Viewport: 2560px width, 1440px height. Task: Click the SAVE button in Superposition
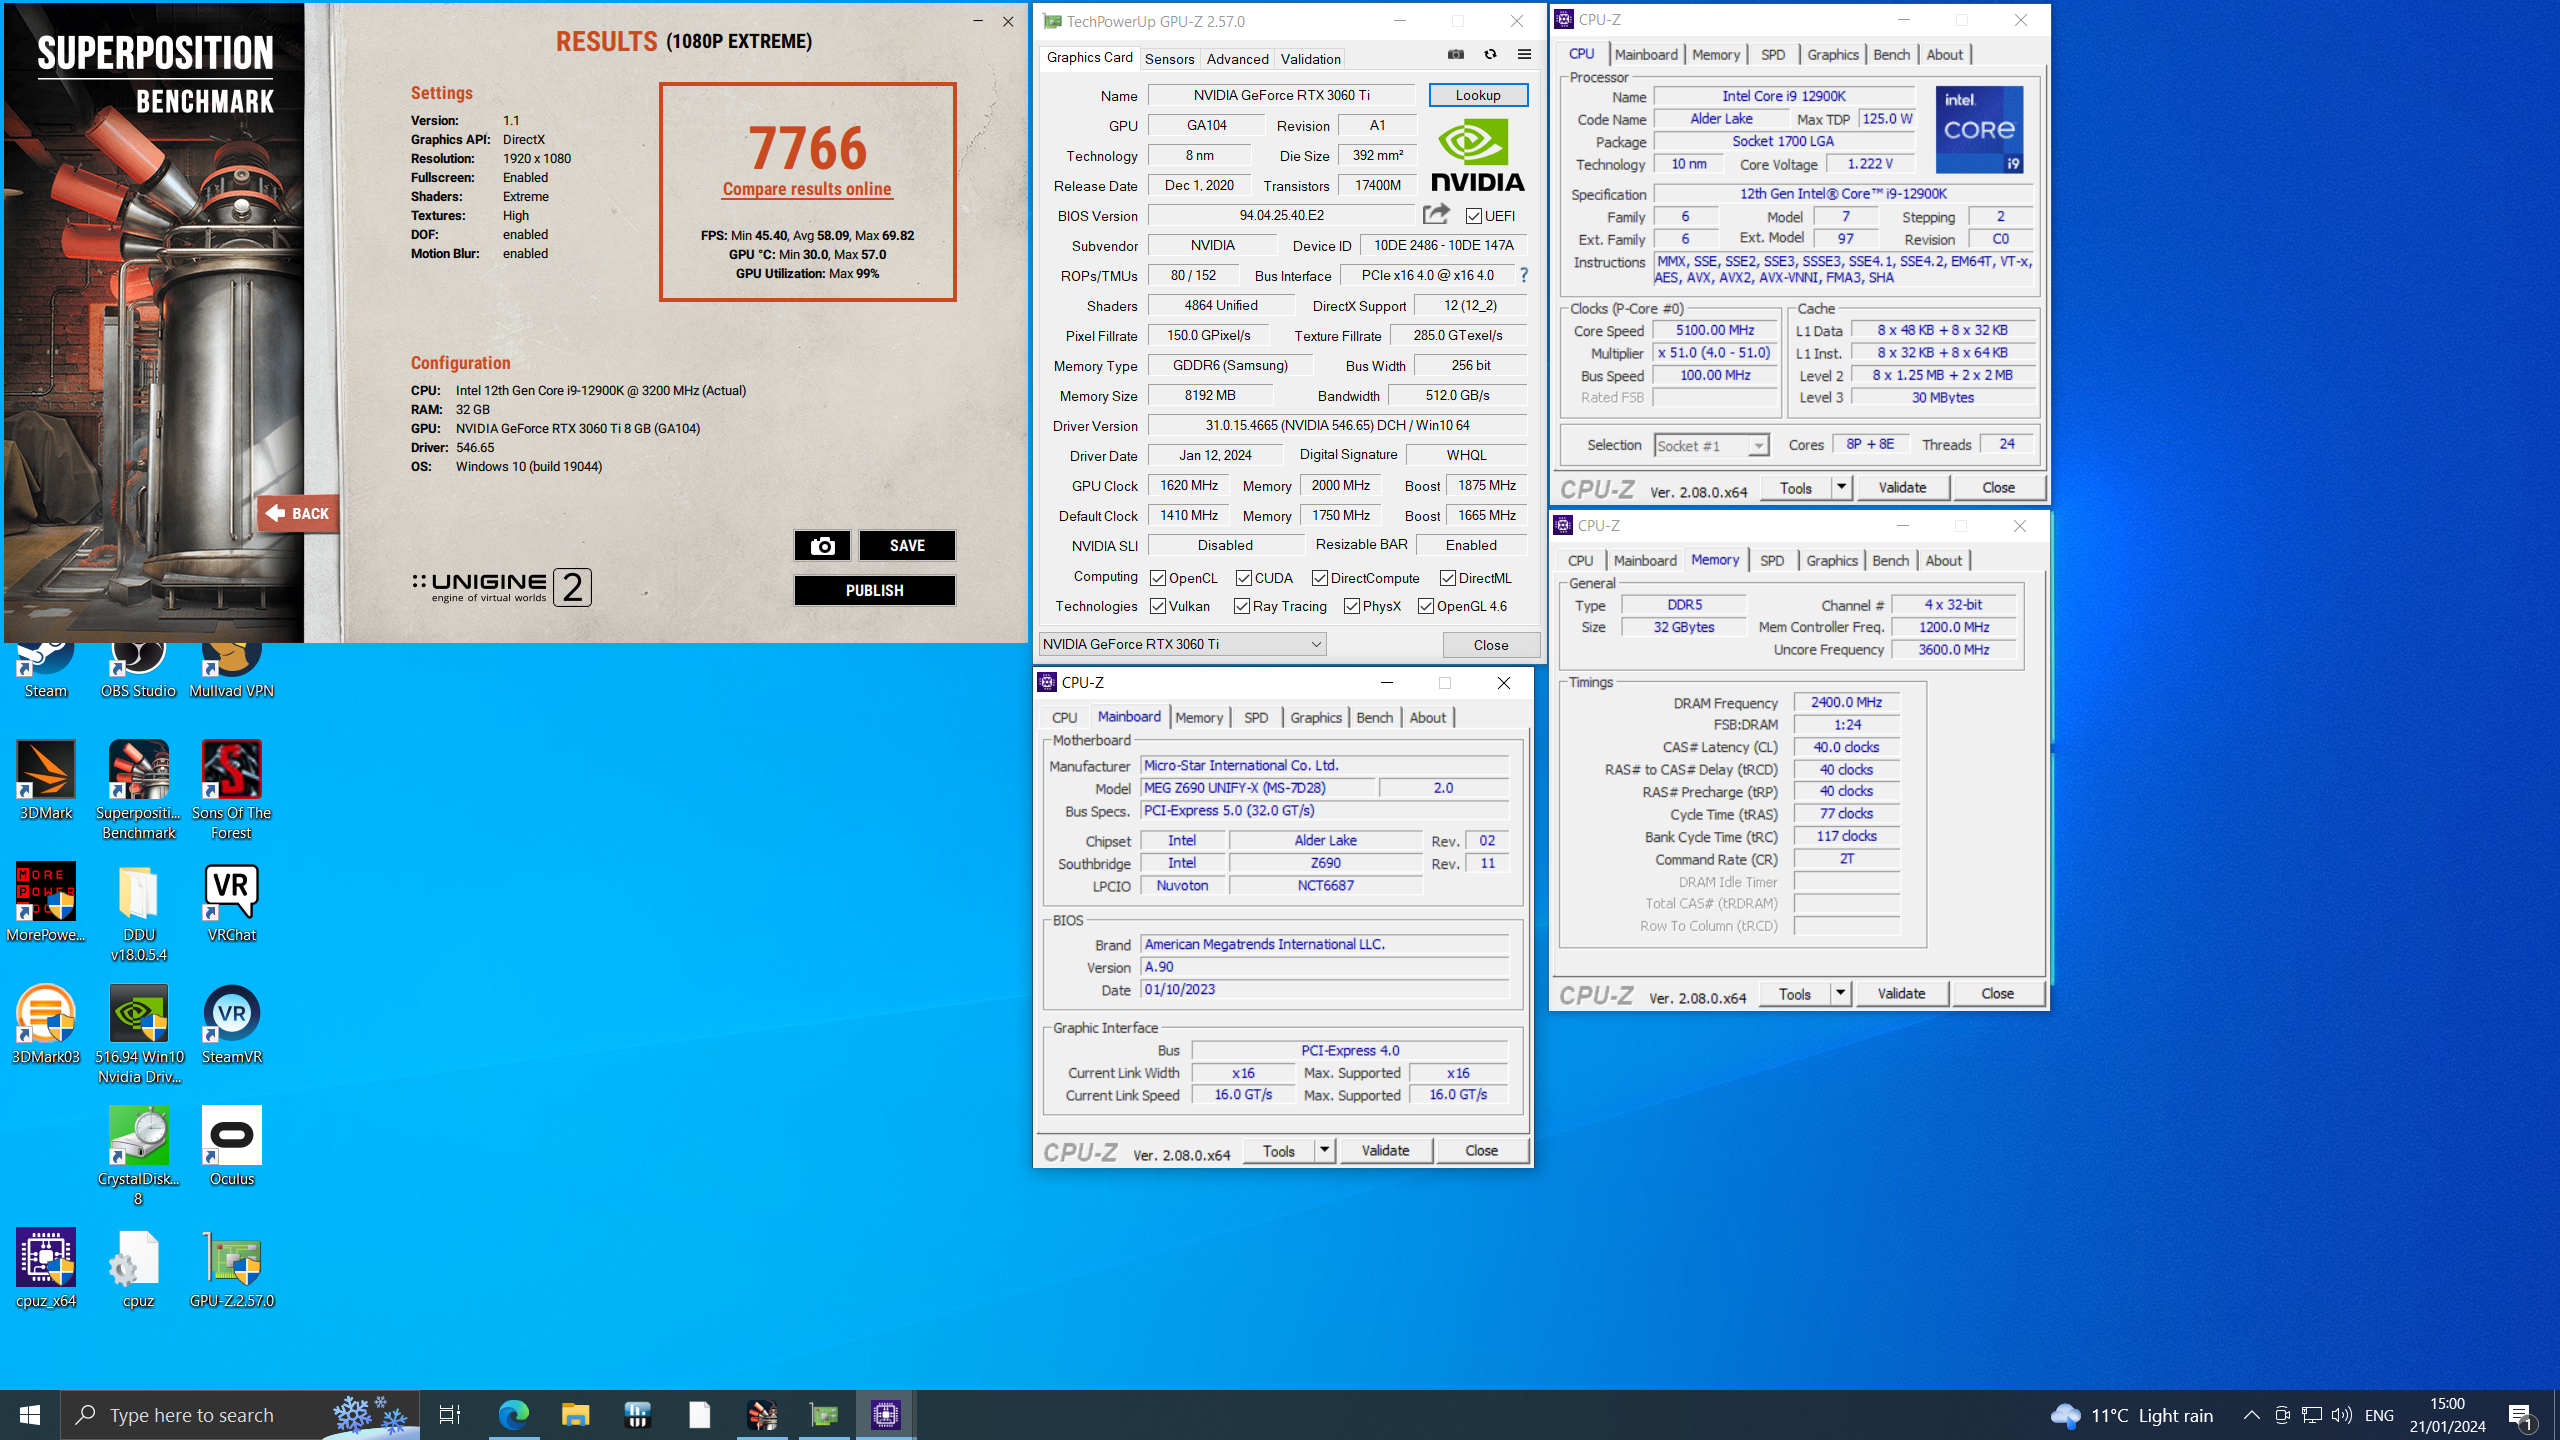[907, 545]
